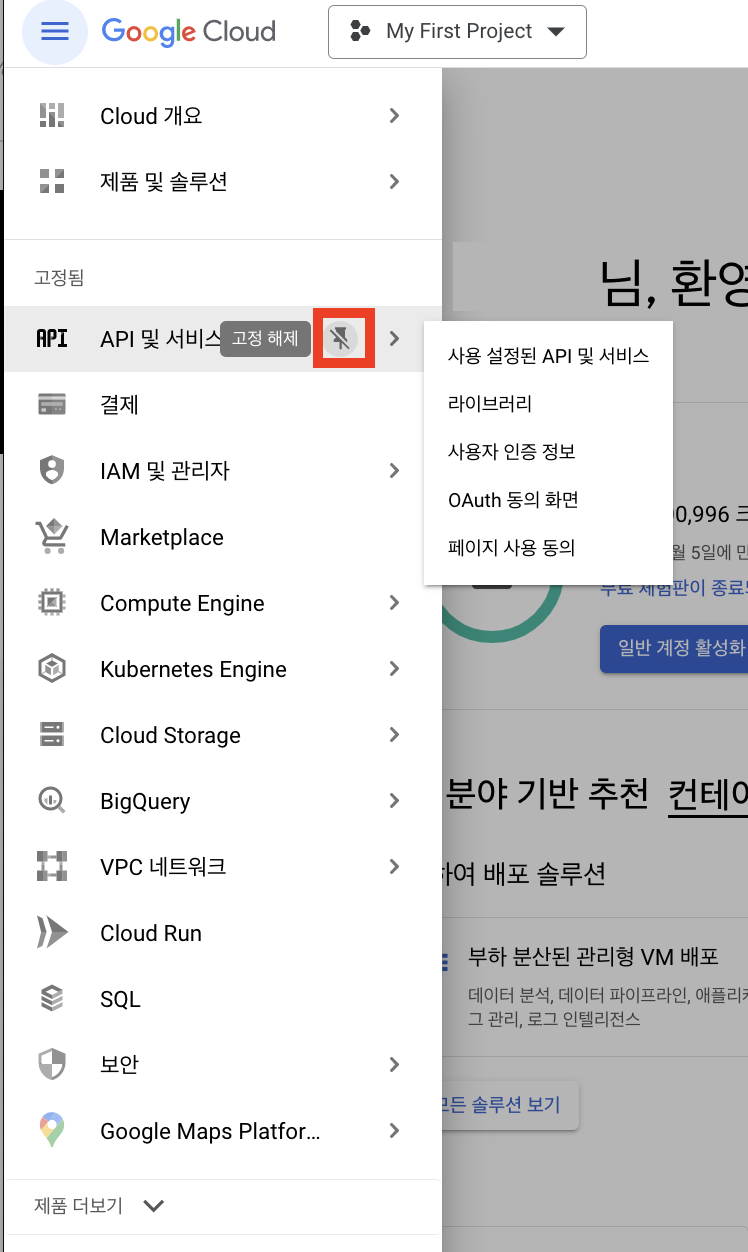Click the SQL stacked layers icon
748x1252 pixels.
pyautogui.click(x=52, y=999)
